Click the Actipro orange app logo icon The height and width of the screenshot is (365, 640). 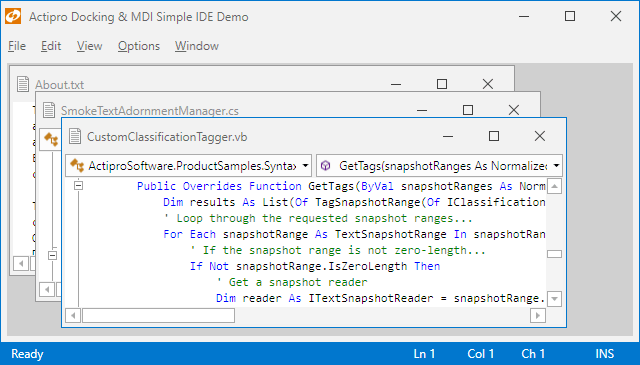(x=13, y=16)
